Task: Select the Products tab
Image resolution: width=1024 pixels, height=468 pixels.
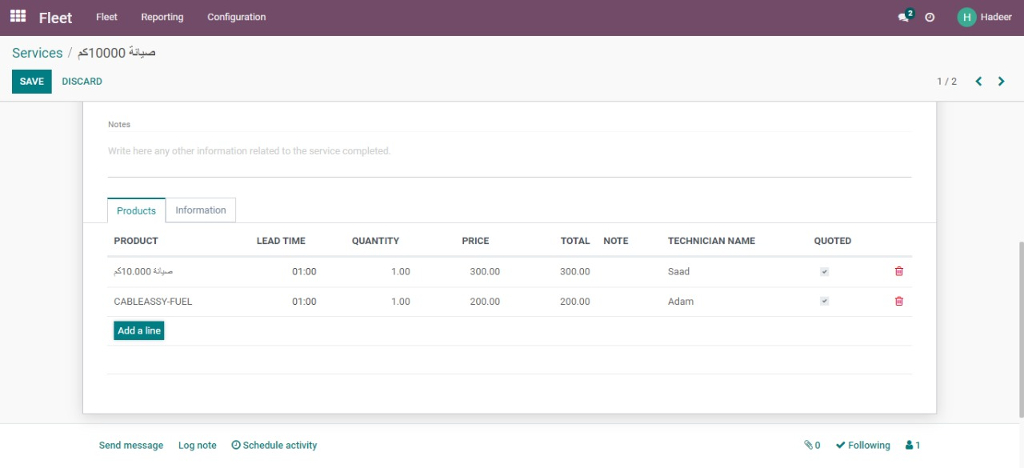Action: pos(136,211)
